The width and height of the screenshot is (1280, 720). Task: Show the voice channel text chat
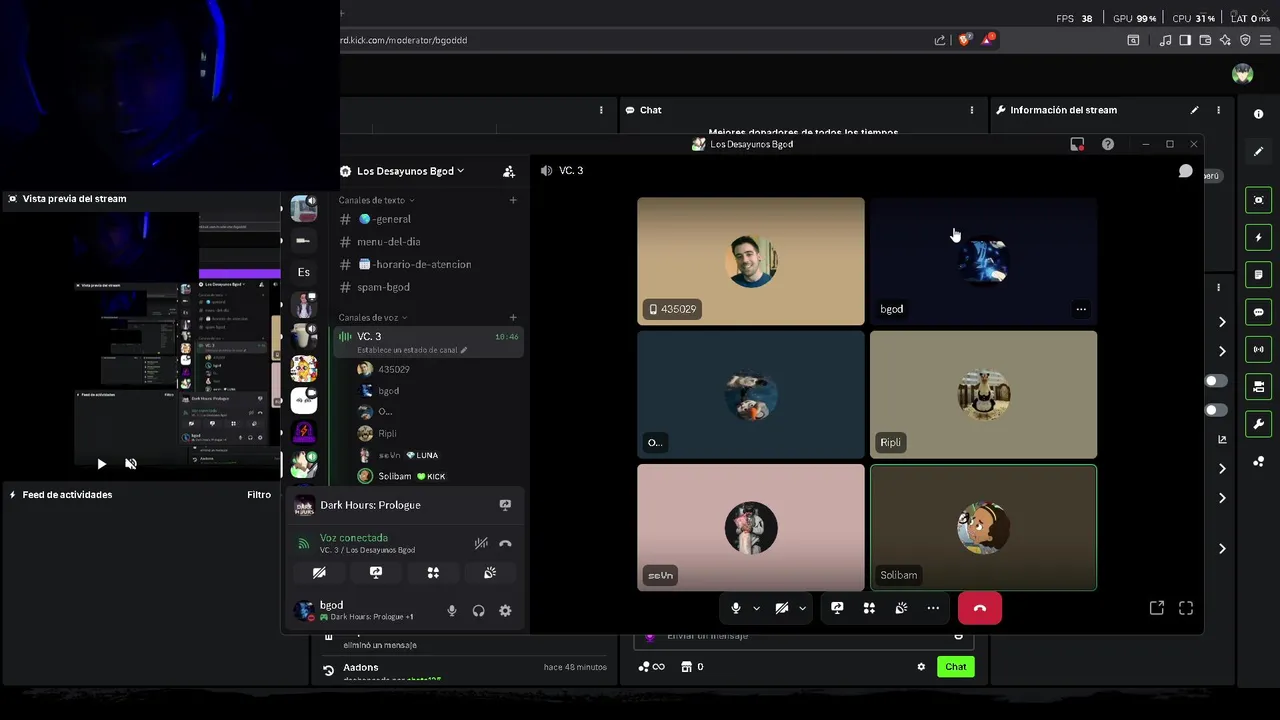click(1185, 171)
